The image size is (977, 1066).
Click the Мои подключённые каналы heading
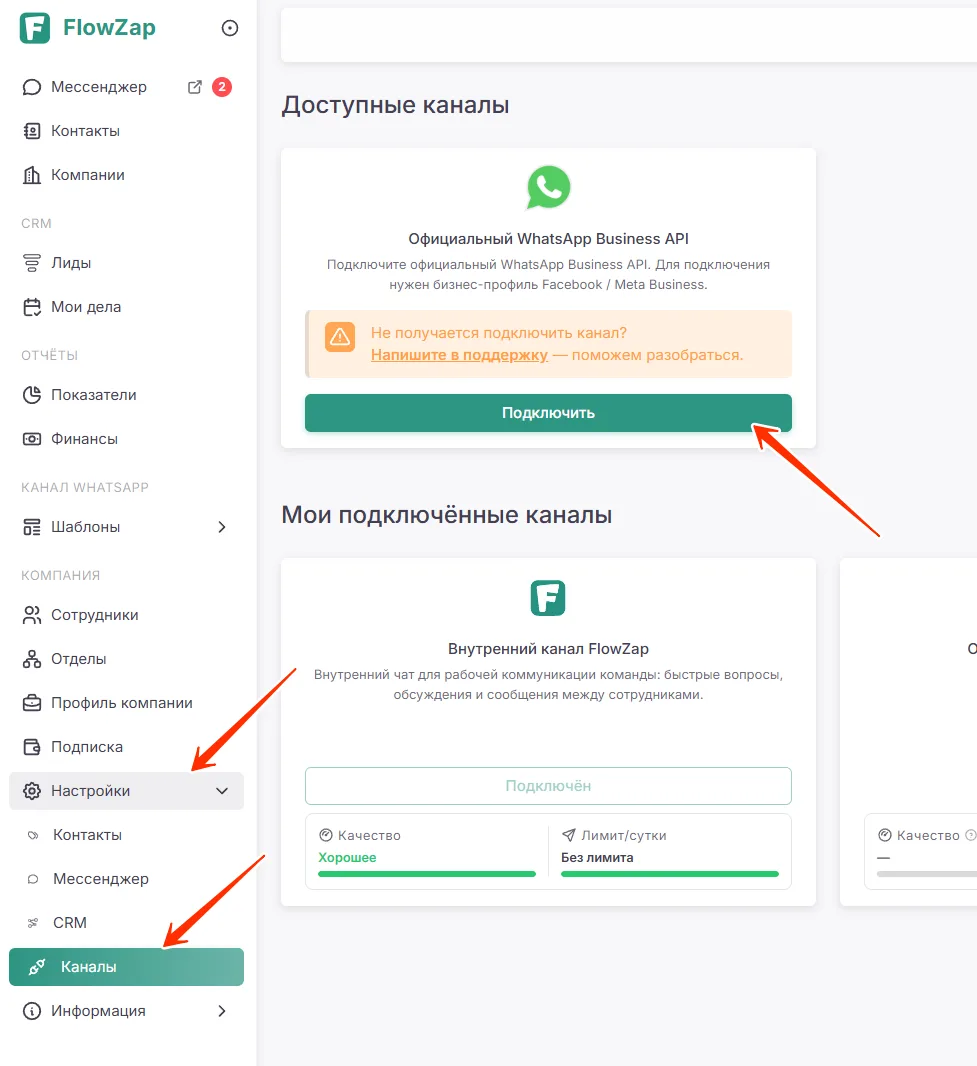pyautogui.click(x=447, y=515)
